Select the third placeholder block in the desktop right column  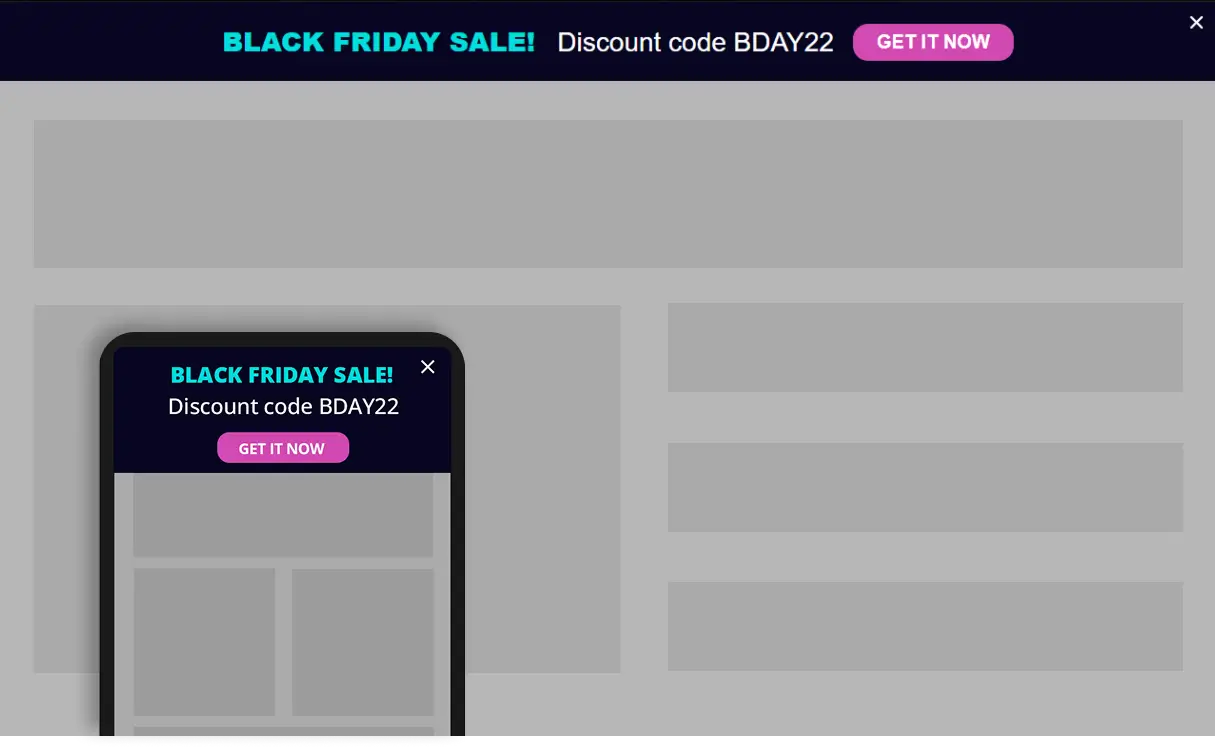925,626
